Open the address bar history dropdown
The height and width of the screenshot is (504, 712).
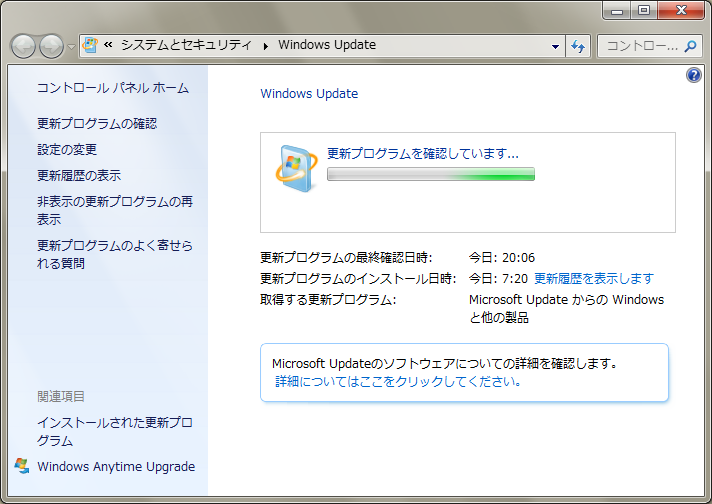555,46
